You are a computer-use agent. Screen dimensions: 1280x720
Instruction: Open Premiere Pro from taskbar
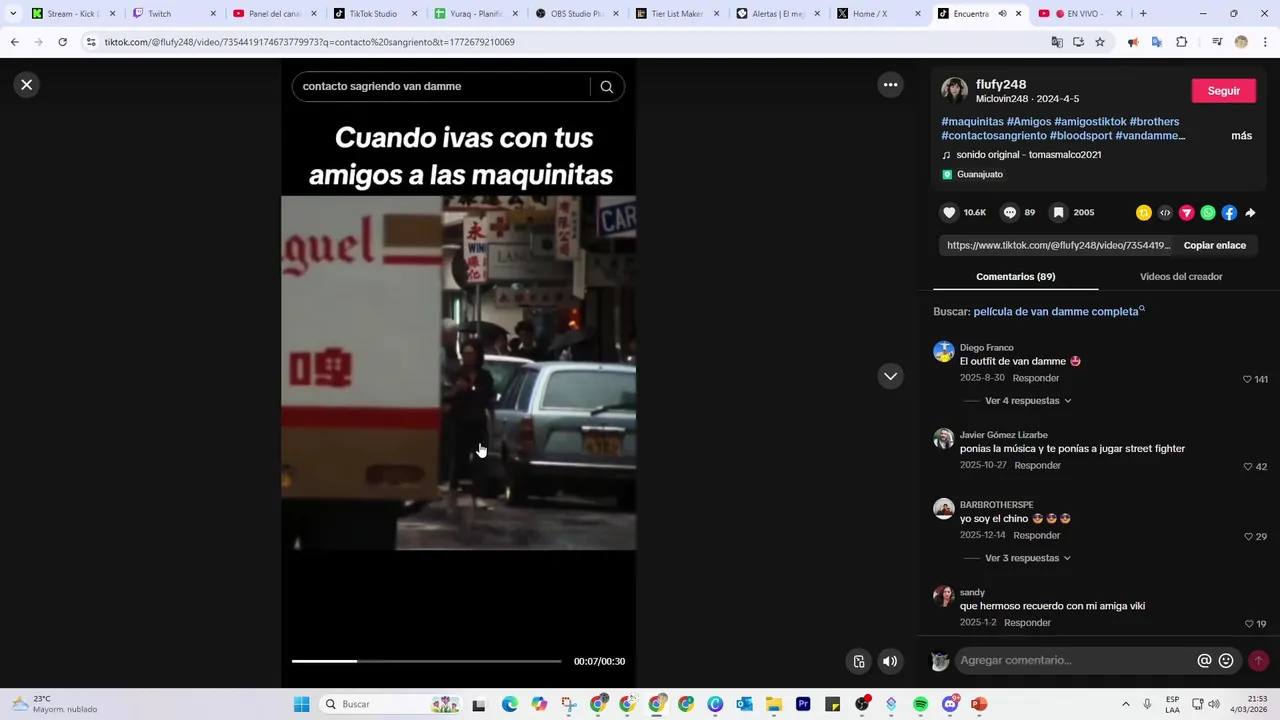point(803,704)
